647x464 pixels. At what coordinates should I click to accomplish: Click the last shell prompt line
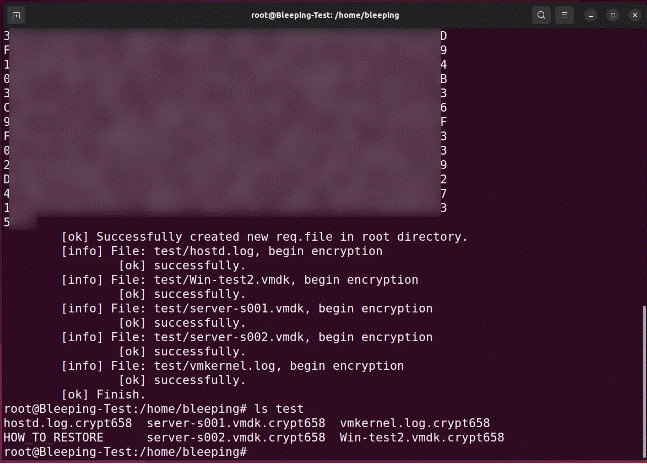coord(125,452)
